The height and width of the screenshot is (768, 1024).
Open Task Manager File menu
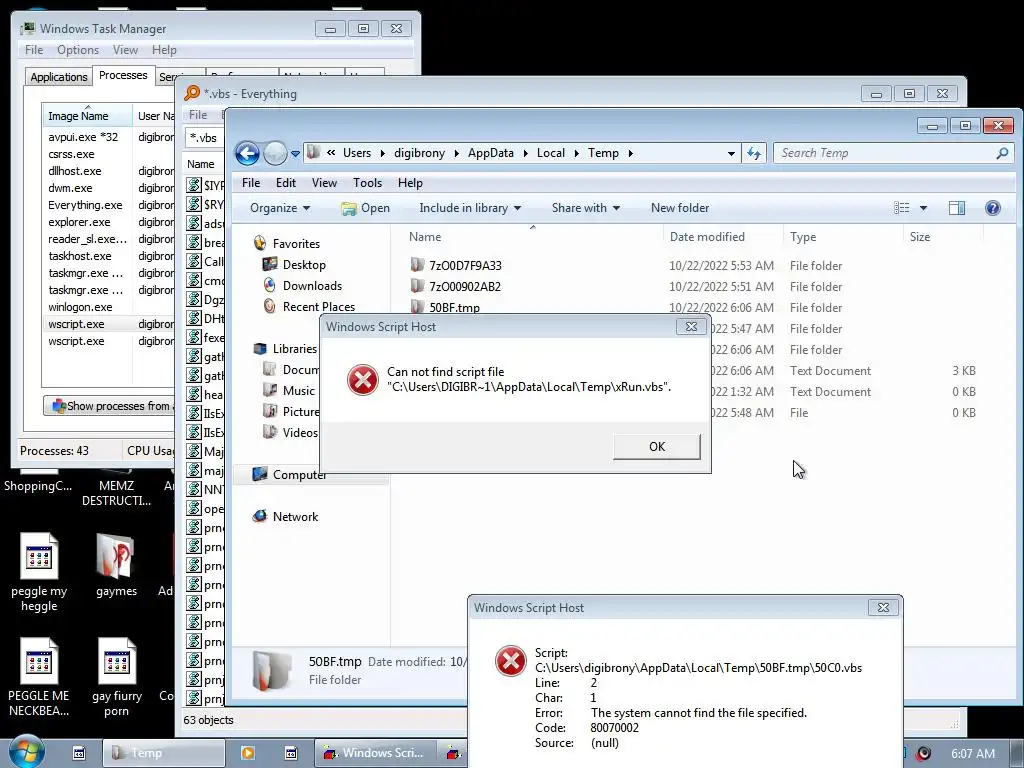(34, 50)
